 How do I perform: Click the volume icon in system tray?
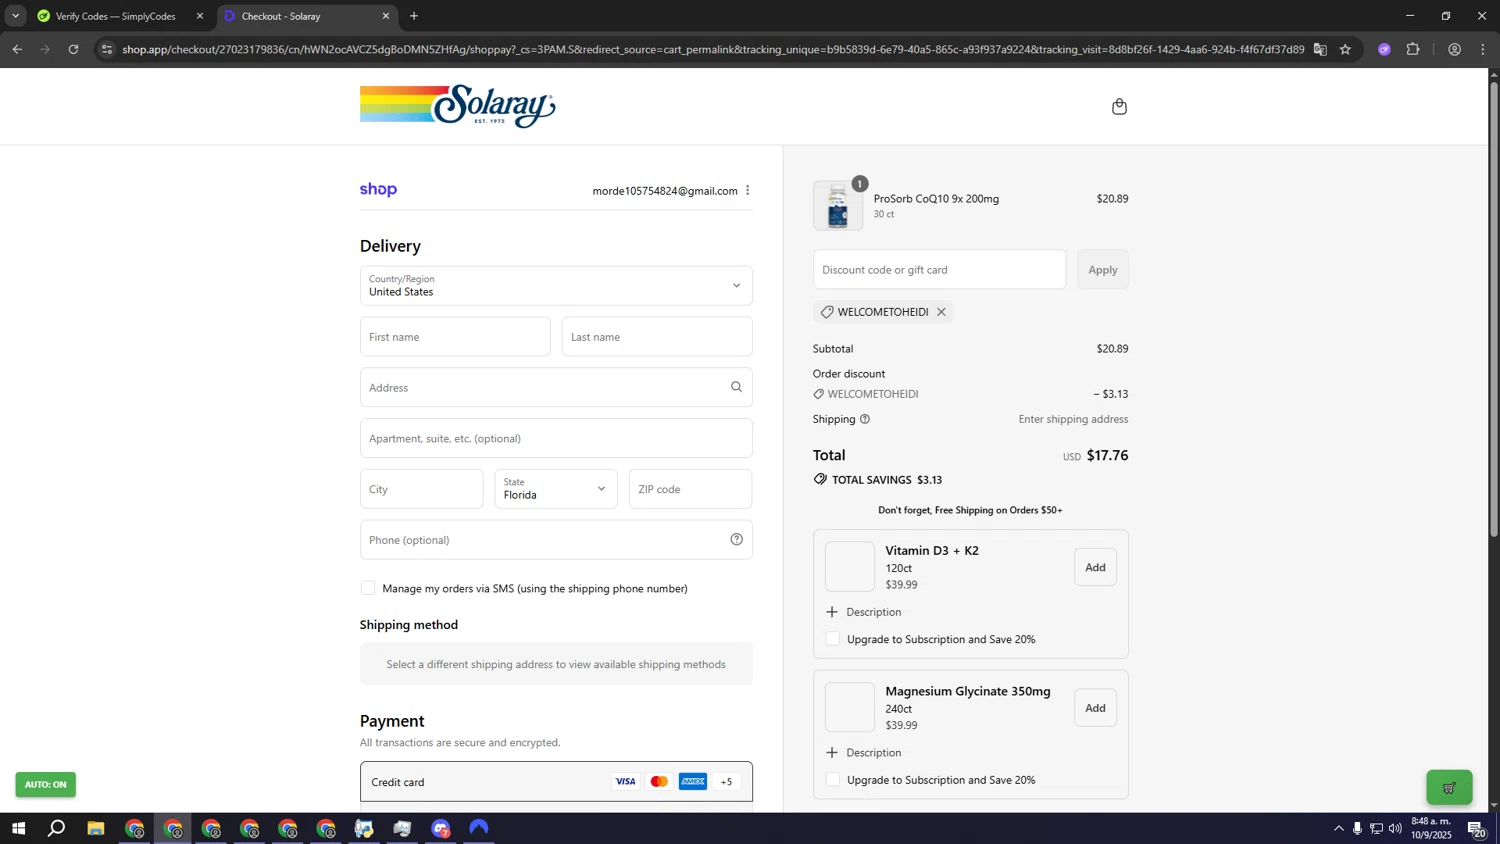[1395, 828]
